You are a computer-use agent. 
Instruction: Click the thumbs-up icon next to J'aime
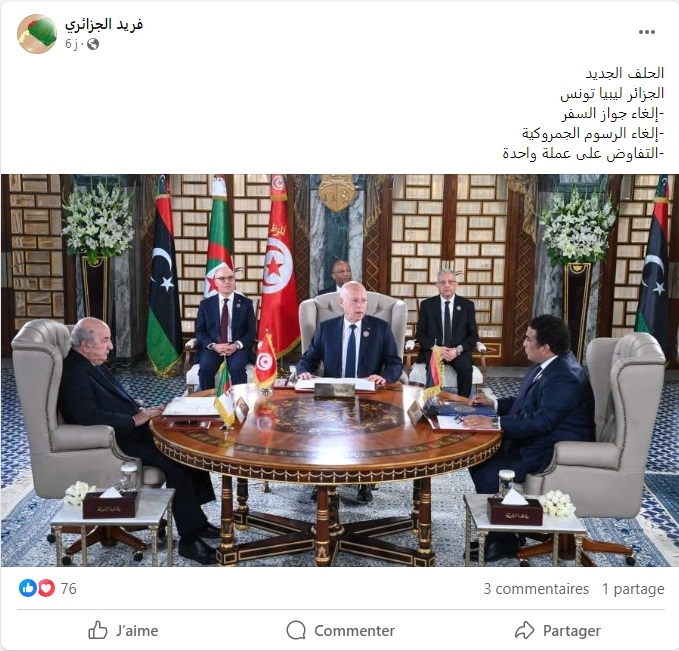pos(98,630)
